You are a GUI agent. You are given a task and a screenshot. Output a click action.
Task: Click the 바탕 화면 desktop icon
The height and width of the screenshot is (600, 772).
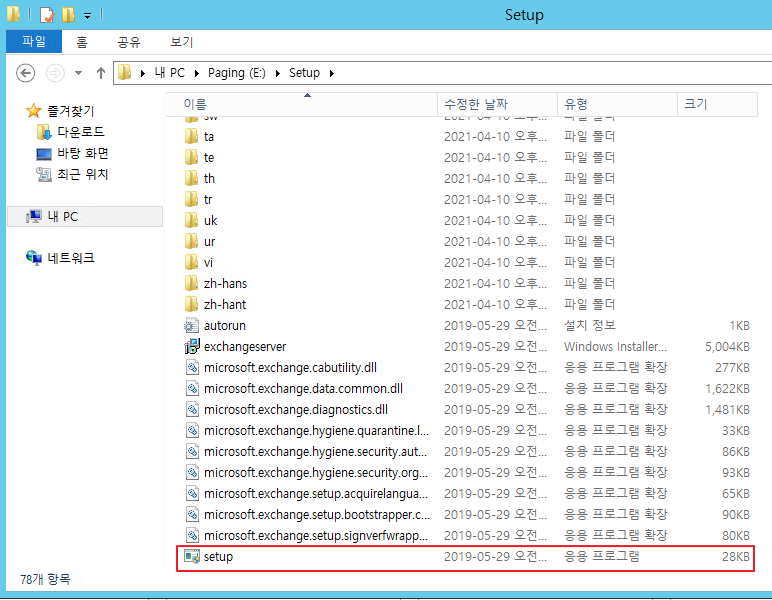[x=44, y=154]
